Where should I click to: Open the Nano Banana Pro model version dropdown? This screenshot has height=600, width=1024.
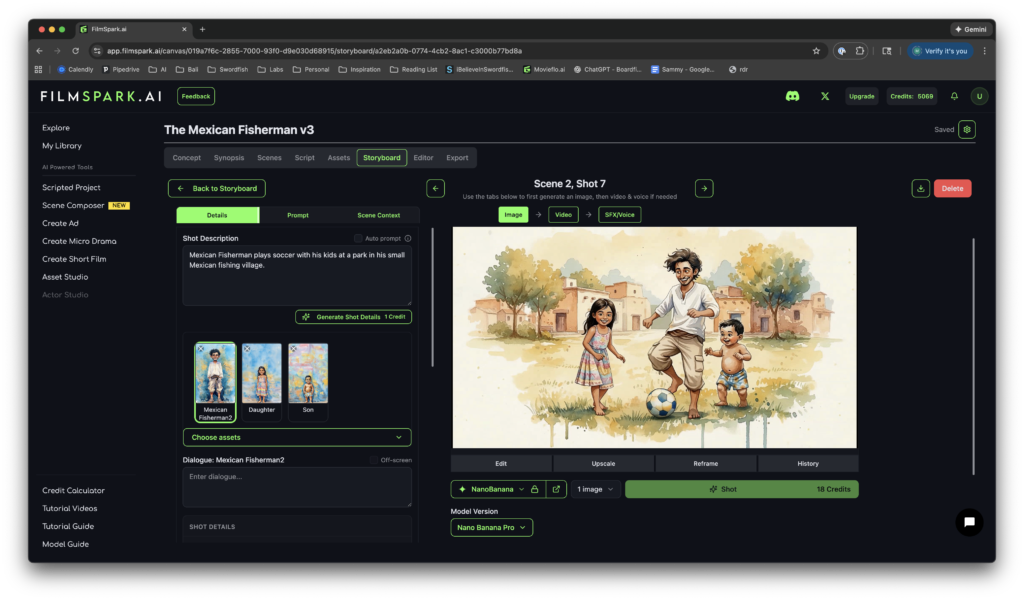click(491, 525)
